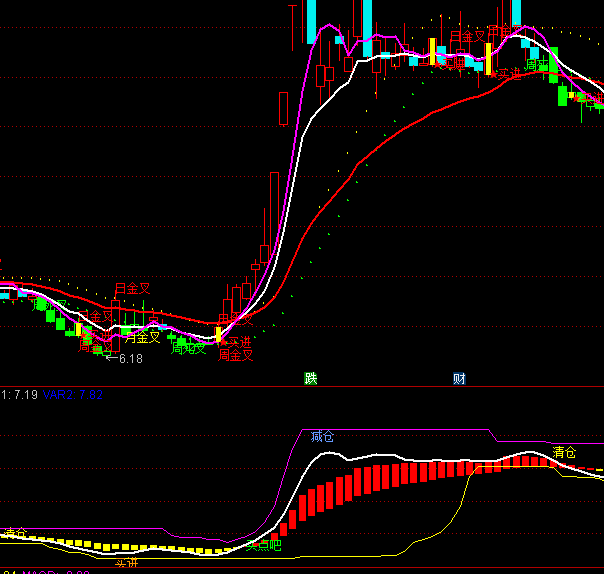This screenshot has width=604, height=574.
Task: Click the blue 财 marker icon
Action: point(459,378)
